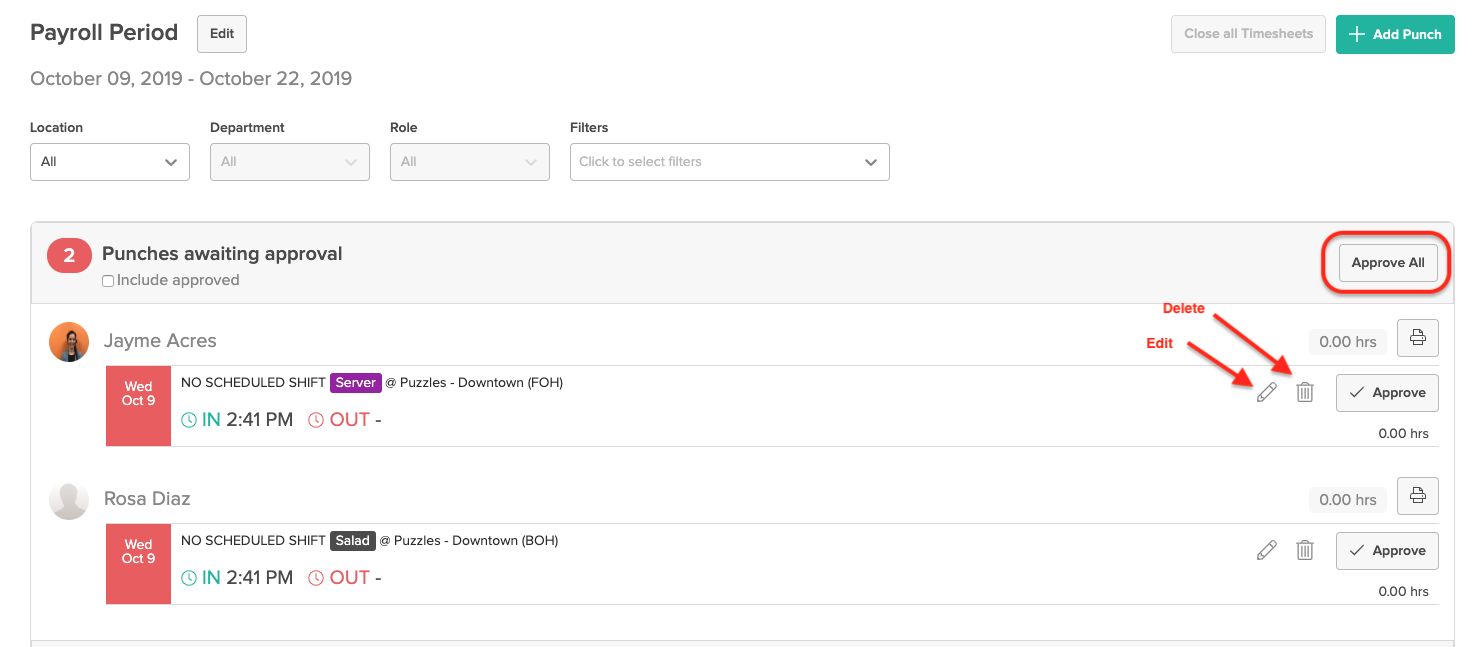Open the Location dropdown
Image resolution: width=1475 pixels, height=647 pixels.
(109, 161)
